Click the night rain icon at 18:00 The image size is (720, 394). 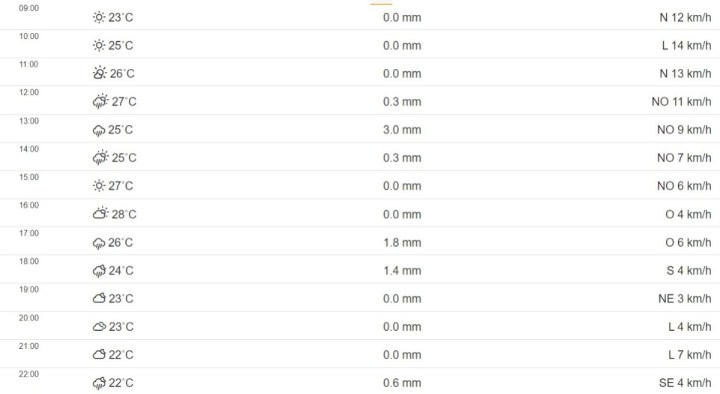pos(99,271)
